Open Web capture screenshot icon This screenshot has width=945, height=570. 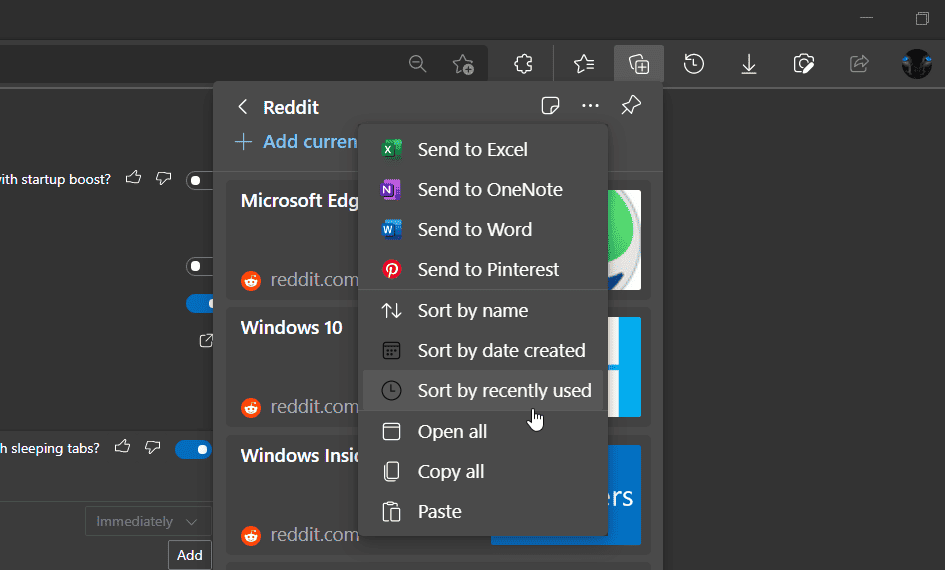(803, 63)
